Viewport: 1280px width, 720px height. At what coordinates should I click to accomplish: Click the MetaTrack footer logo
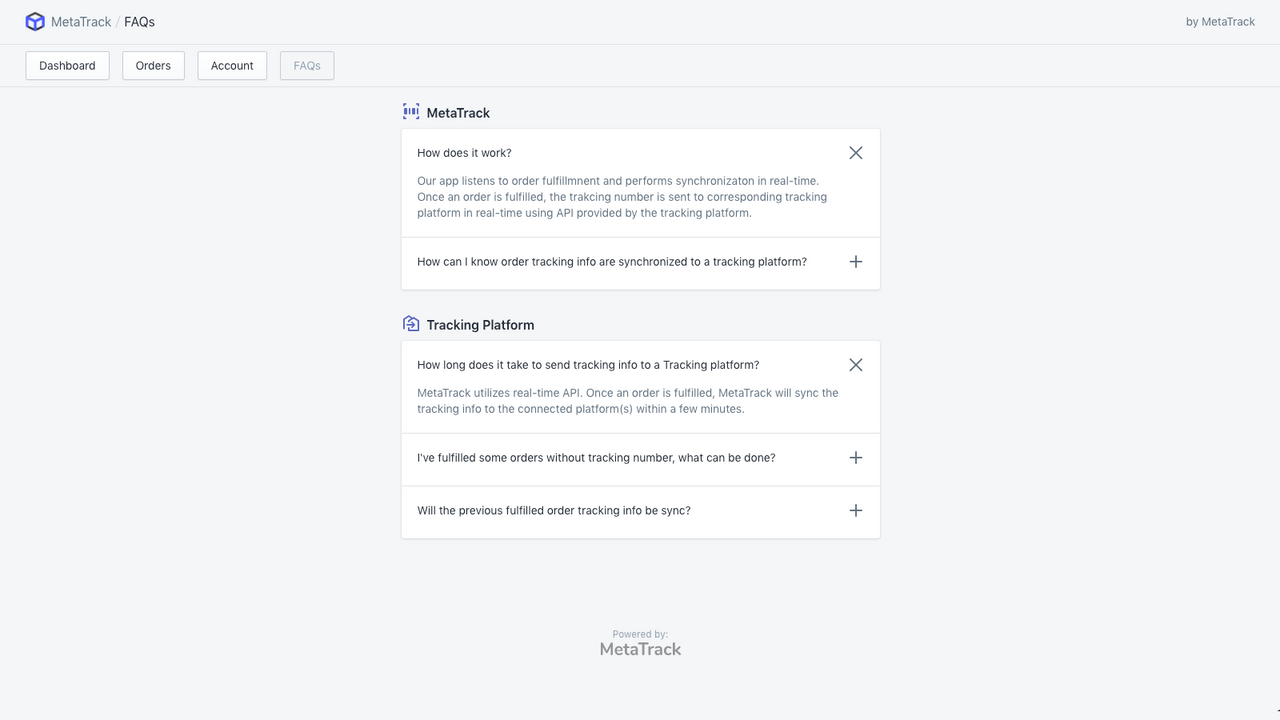pos(640,649)
